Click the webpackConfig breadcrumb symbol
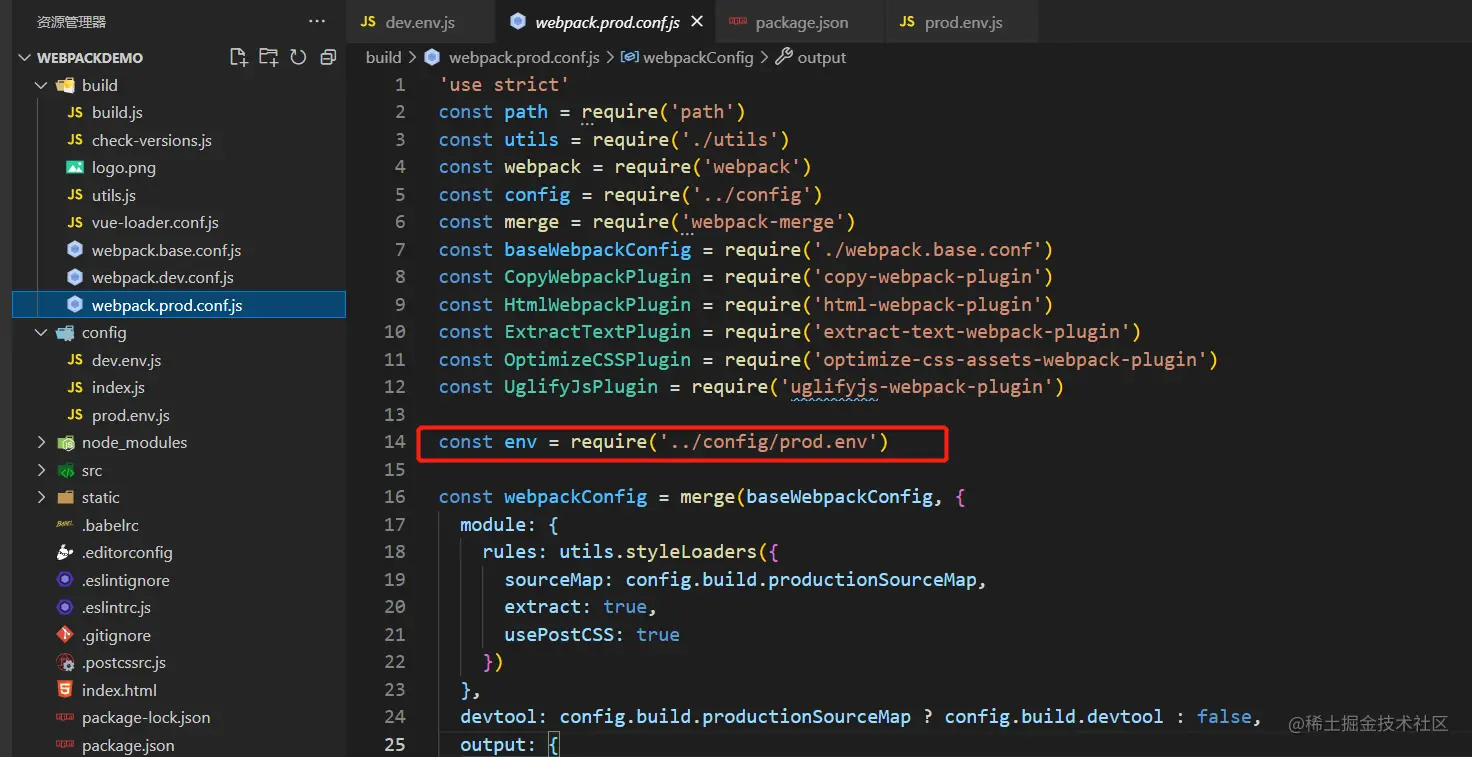The height and width of the screenshot is (757, 1472). (x=698, y=57)
